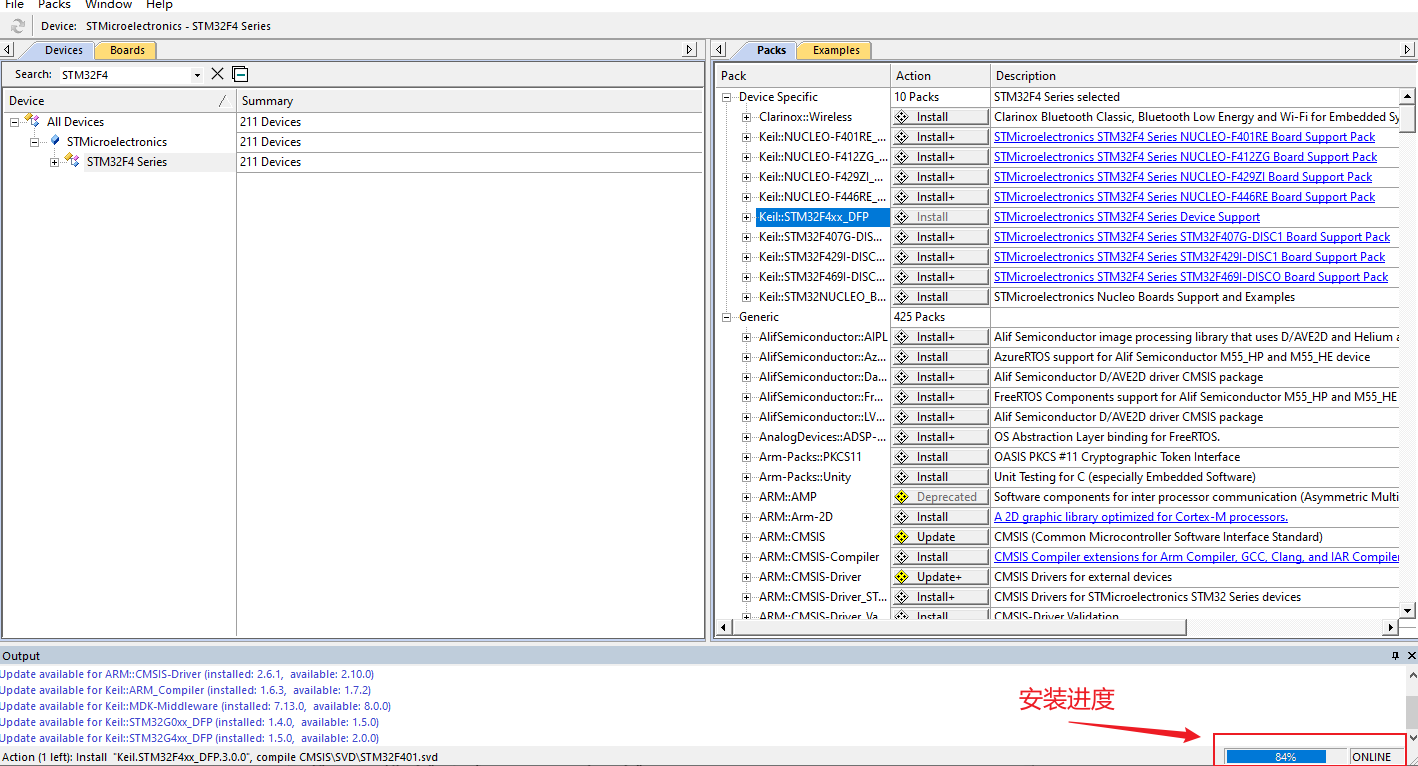Click Install for Keil::STM32NUCLEO_B pack
This screenshot has height=766, width=1418.
pyautogui.click(x=940, y=297)
